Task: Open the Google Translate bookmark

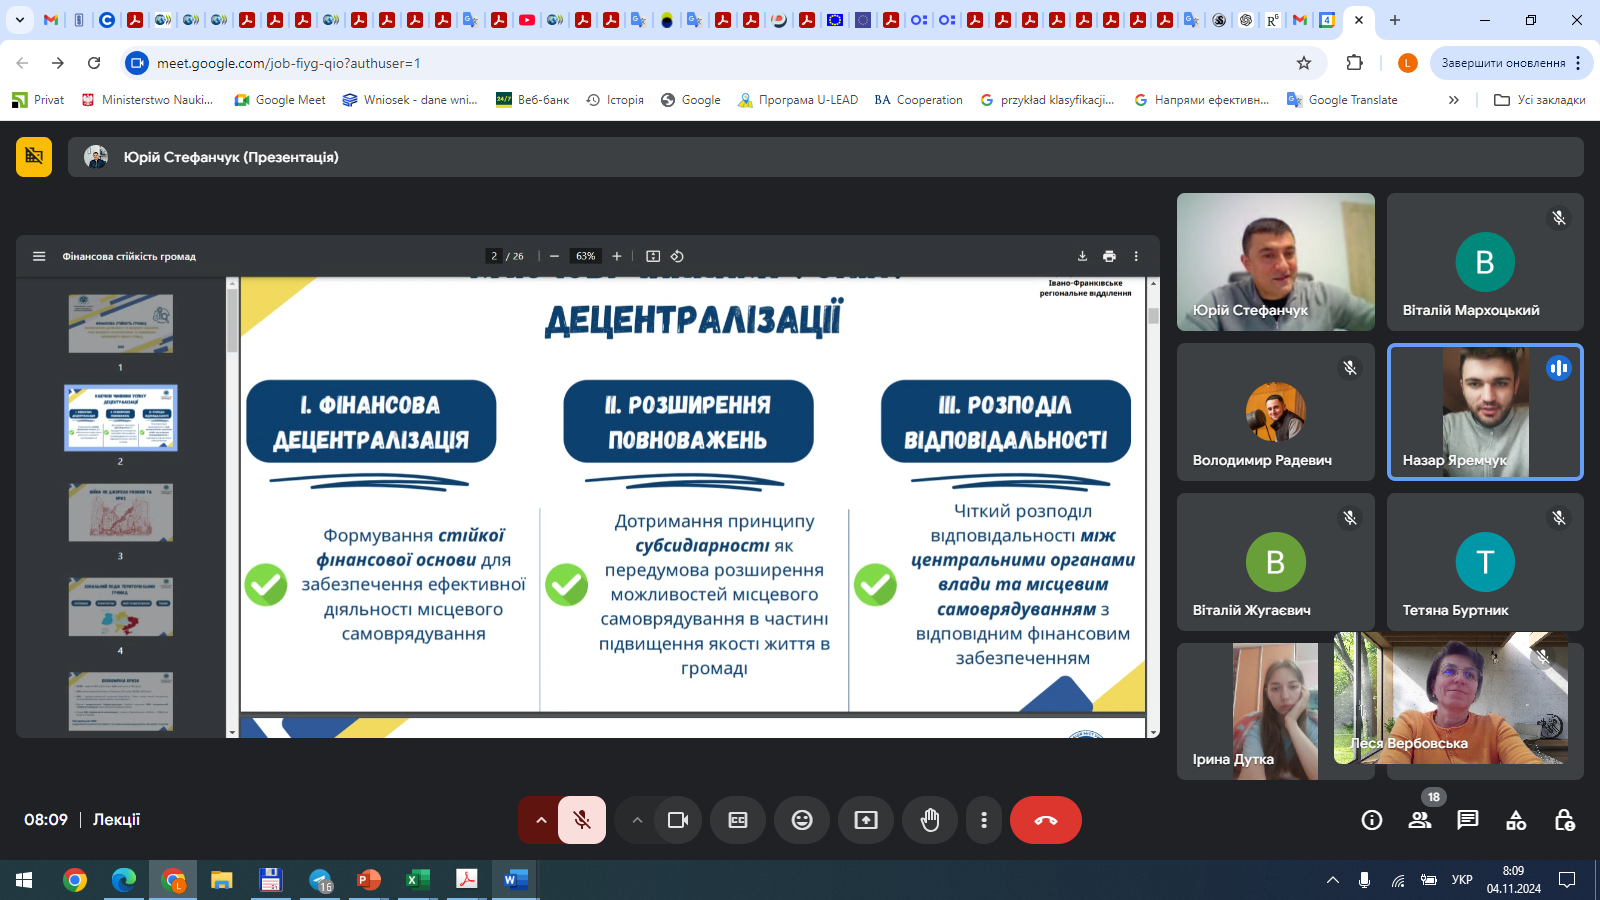Action: [1342, 100]
